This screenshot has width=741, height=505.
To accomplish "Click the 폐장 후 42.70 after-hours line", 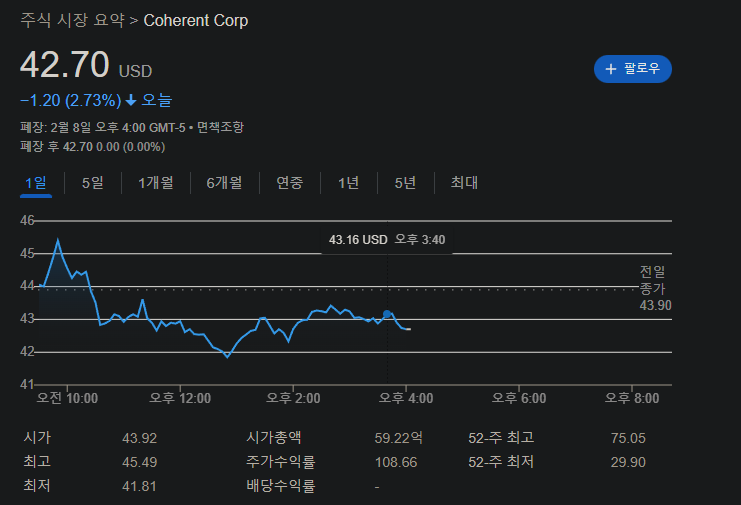I will 93,147.
